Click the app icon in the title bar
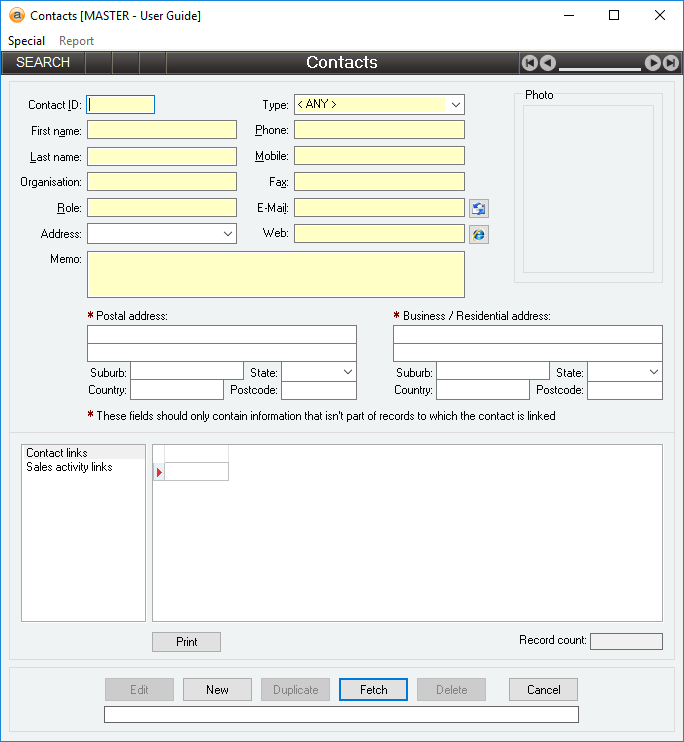Screen dimensions: 684x742 pyautogui.click(x=16, y=15)
